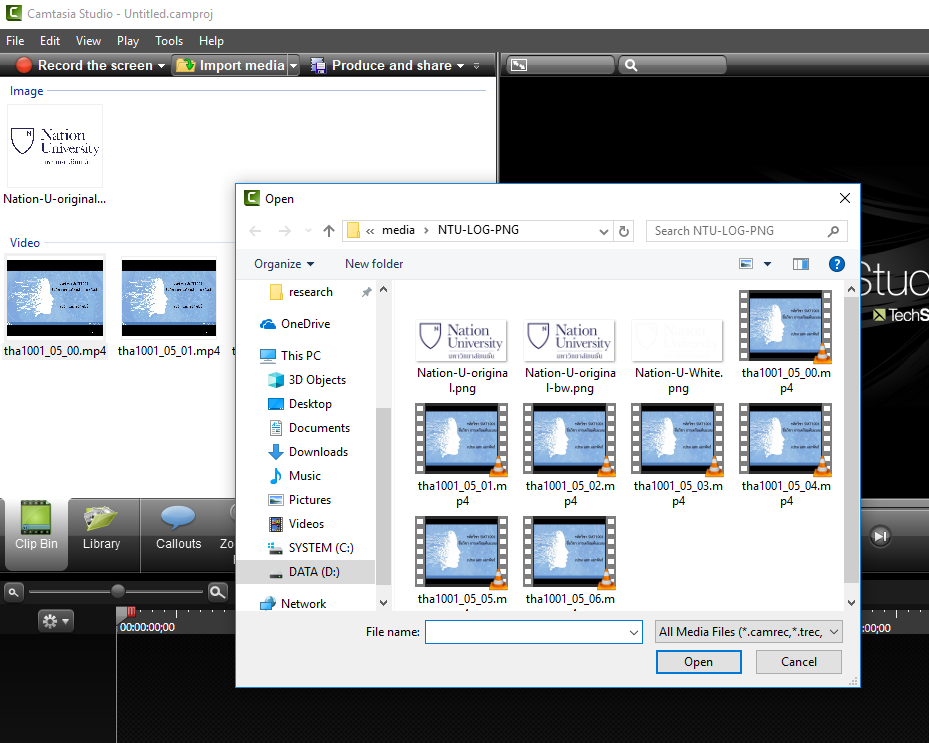Click the Cancel button

pyautogui.click(x=798, y=662)
